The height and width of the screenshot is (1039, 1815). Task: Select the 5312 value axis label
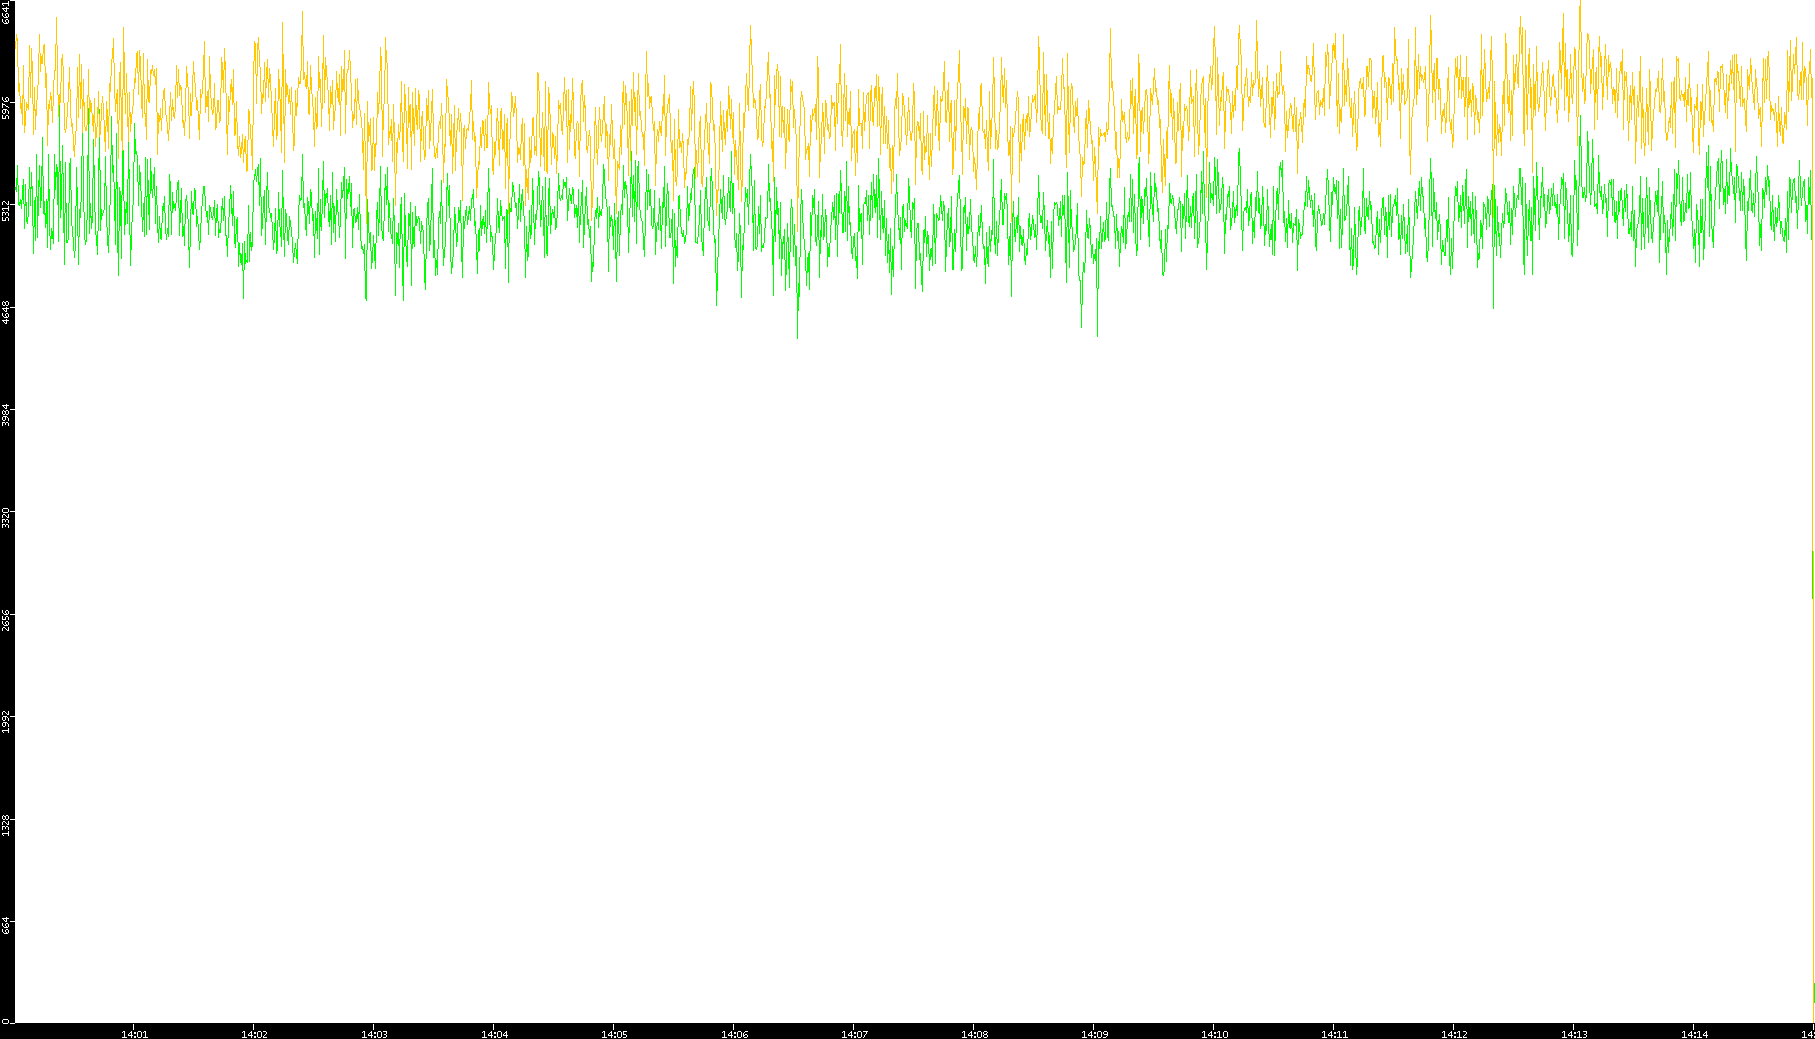pyautogui.click(x=6, y=210)
